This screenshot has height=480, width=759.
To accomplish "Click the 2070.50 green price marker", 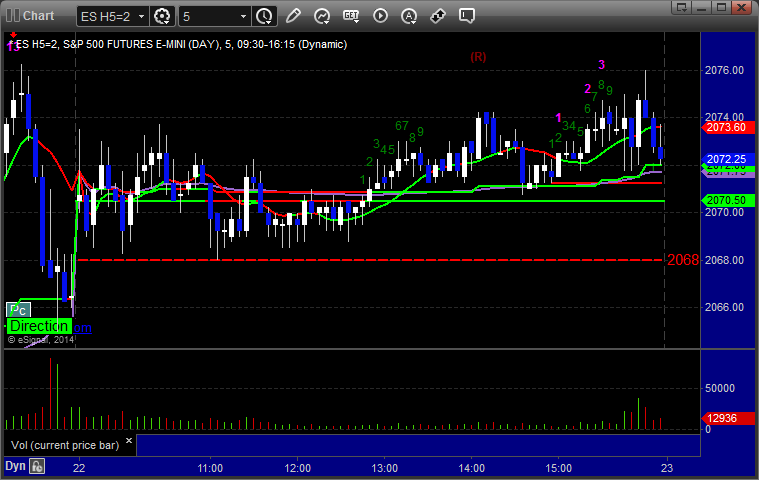I will [x=728, y=200].
